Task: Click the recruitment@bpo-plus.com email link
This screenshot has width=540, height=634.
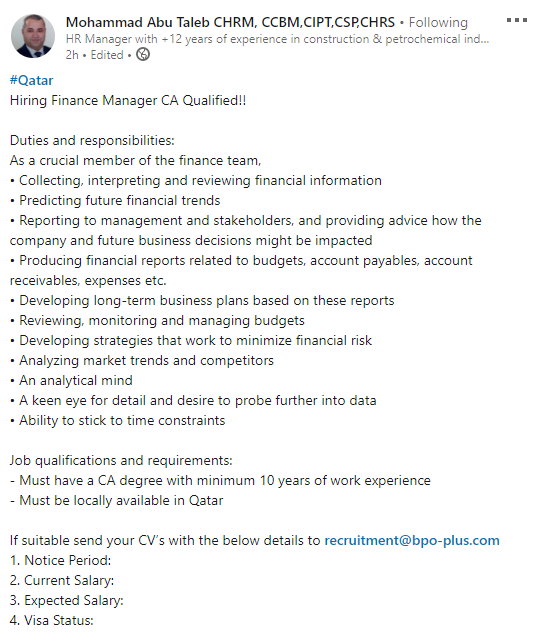Action: tap(412, 540)
